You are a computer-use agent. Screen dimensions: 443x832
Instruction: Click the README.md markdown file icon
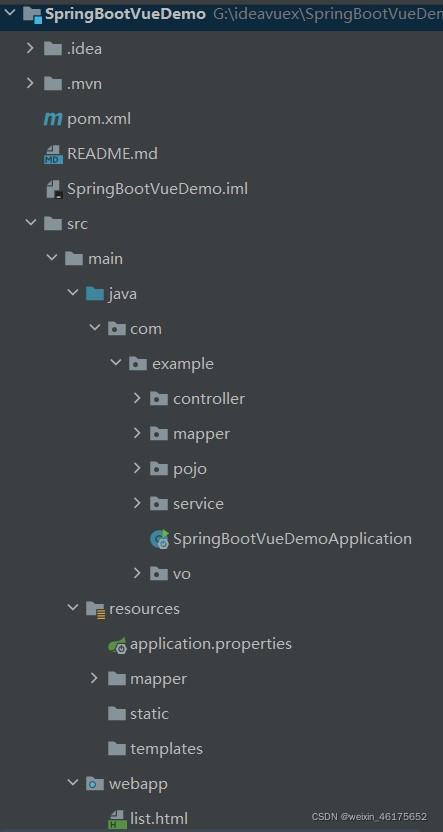pyautogui.click(x=53, y=154)
